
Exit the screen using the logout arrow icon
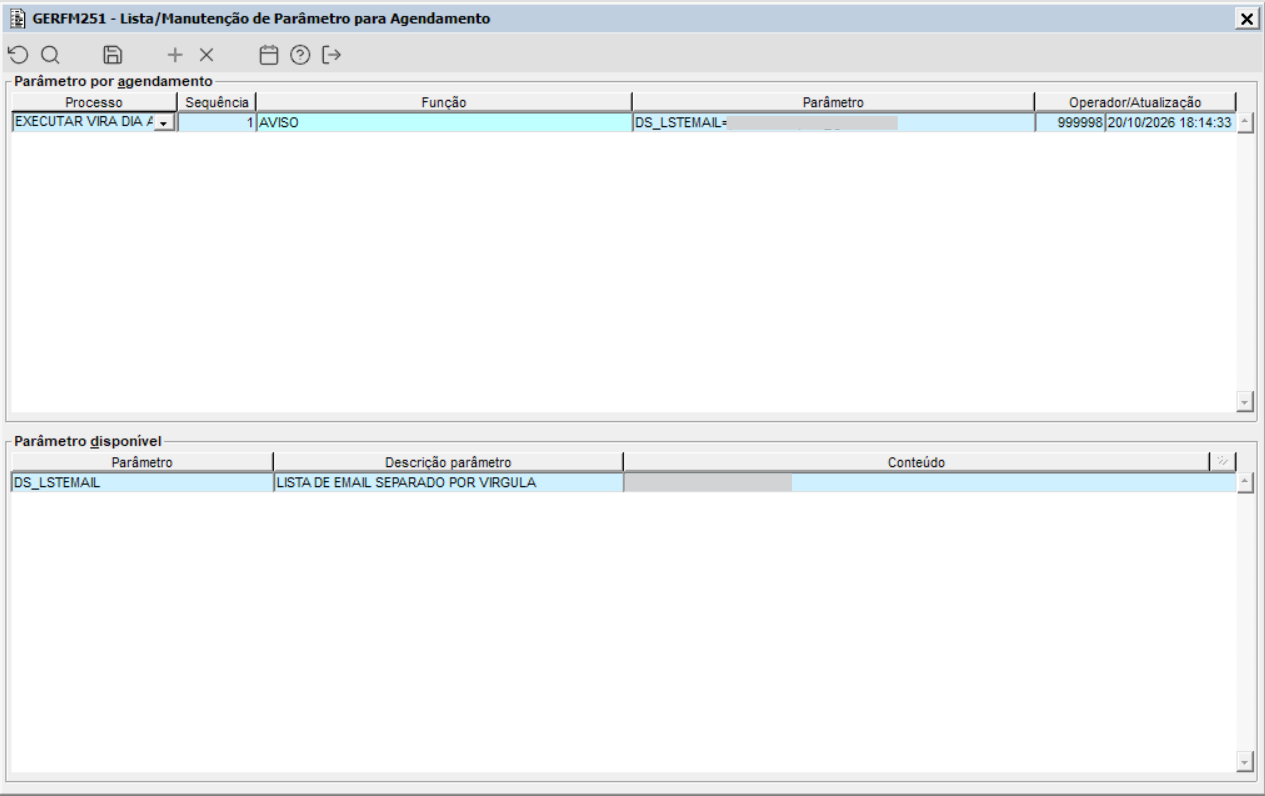(332, 55)
